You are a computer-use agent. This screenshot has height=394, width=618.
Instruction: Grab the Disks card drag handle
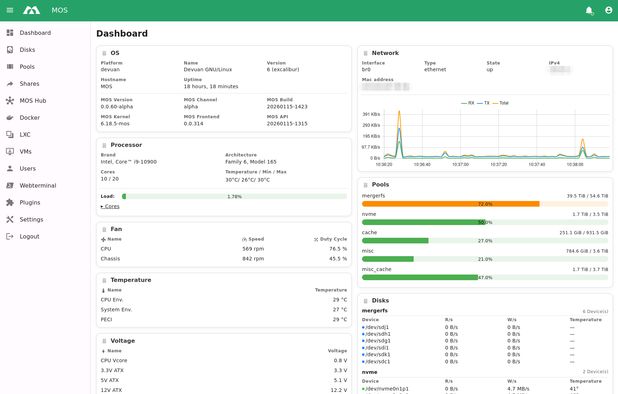(365, 301)
